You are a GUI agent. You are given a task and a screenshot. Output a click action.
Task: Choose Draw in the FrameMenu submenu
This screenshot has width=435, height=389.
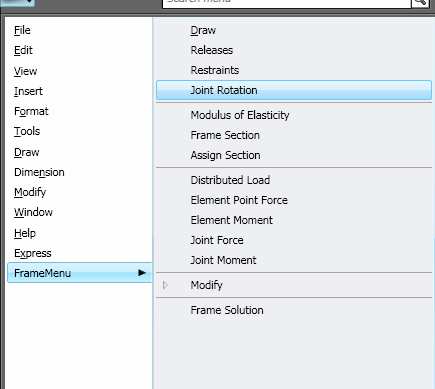click(203, 30)
